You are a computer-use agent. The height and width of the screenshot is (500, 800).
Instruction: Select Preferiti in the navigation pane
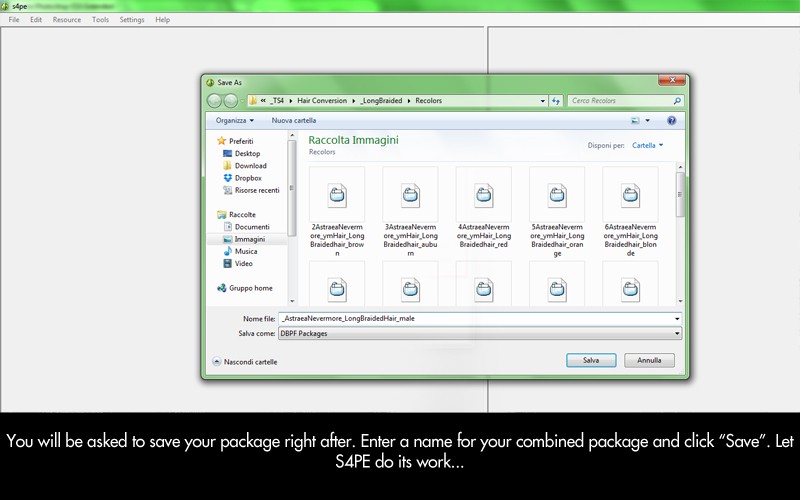click(x=235, y=141)
